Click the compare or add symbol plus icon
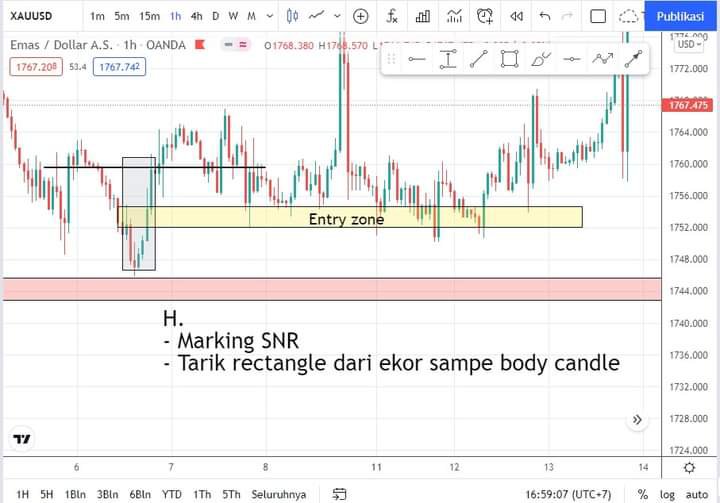This screenshot has width=720, height=503. pos(361,16)
